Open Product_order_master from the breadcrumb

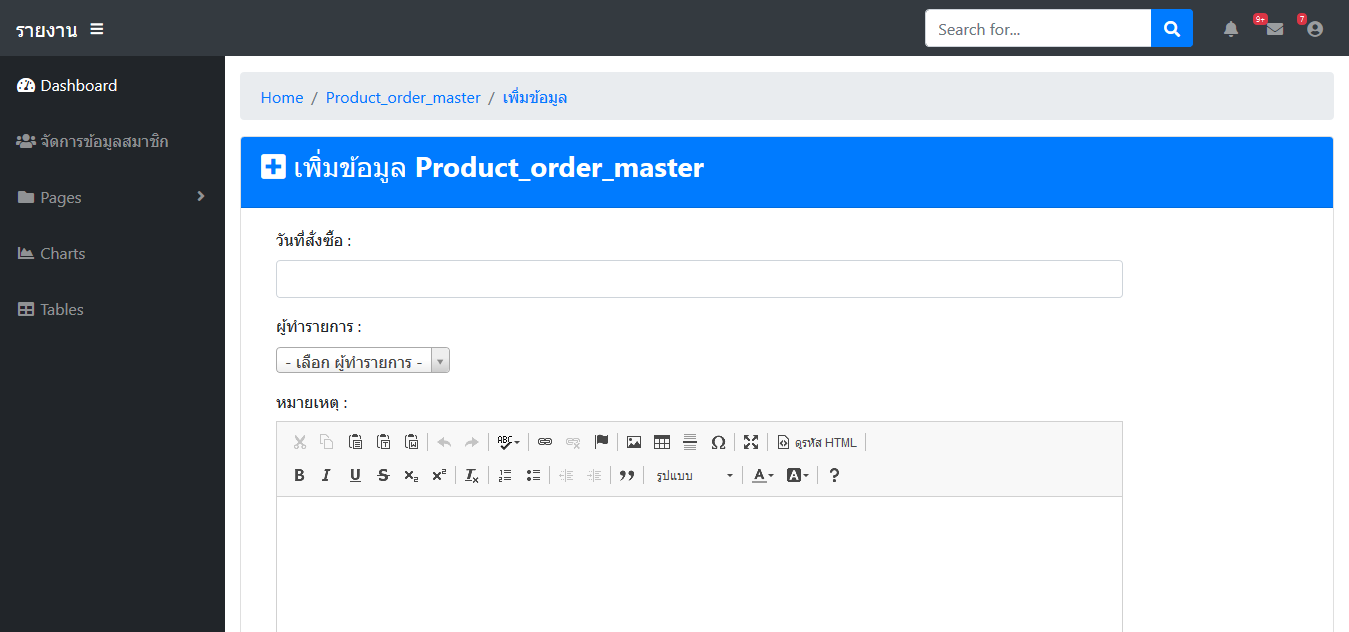point(403,97)
